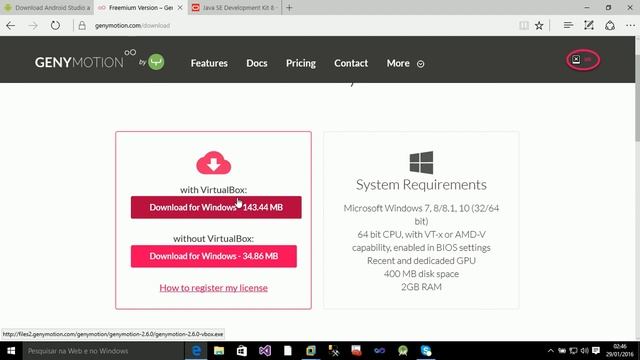The image size is (640, 360).
Task: Add page to favorites star
Action: point(539,25)
